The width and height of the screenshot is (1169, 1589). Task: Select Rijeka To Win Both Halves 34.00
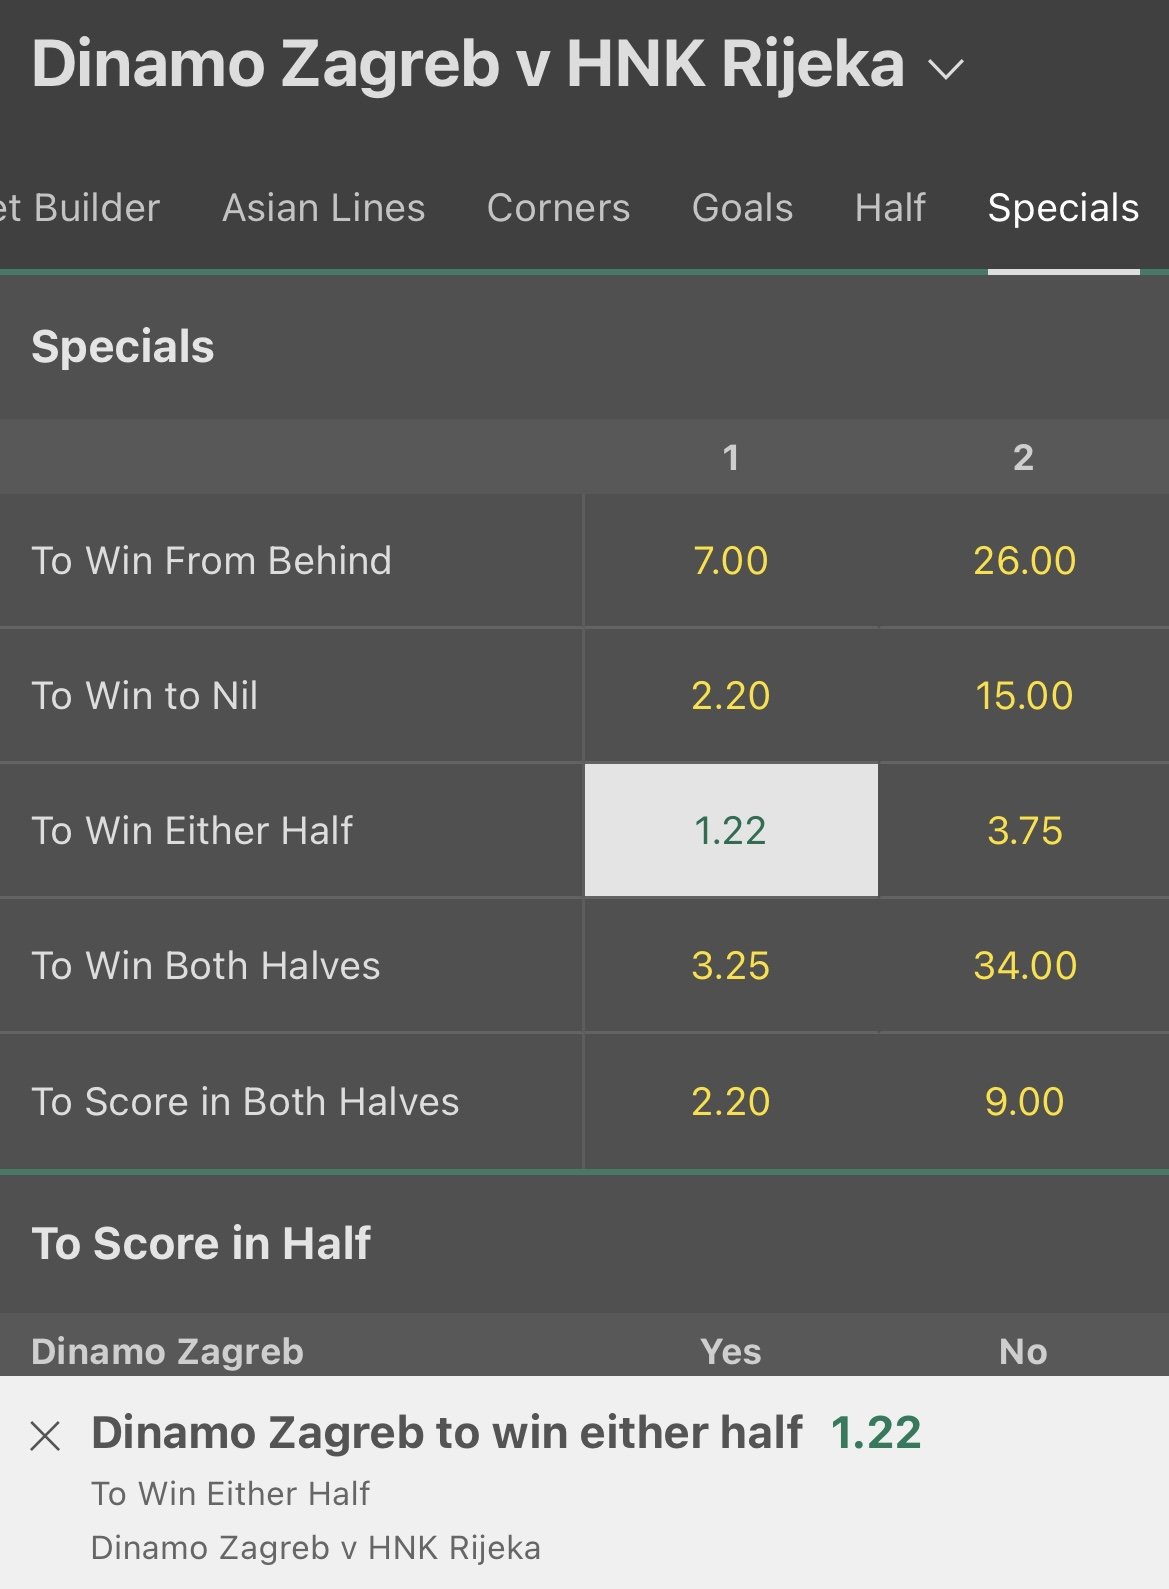pyautogui.click(x=1024, y=965)
